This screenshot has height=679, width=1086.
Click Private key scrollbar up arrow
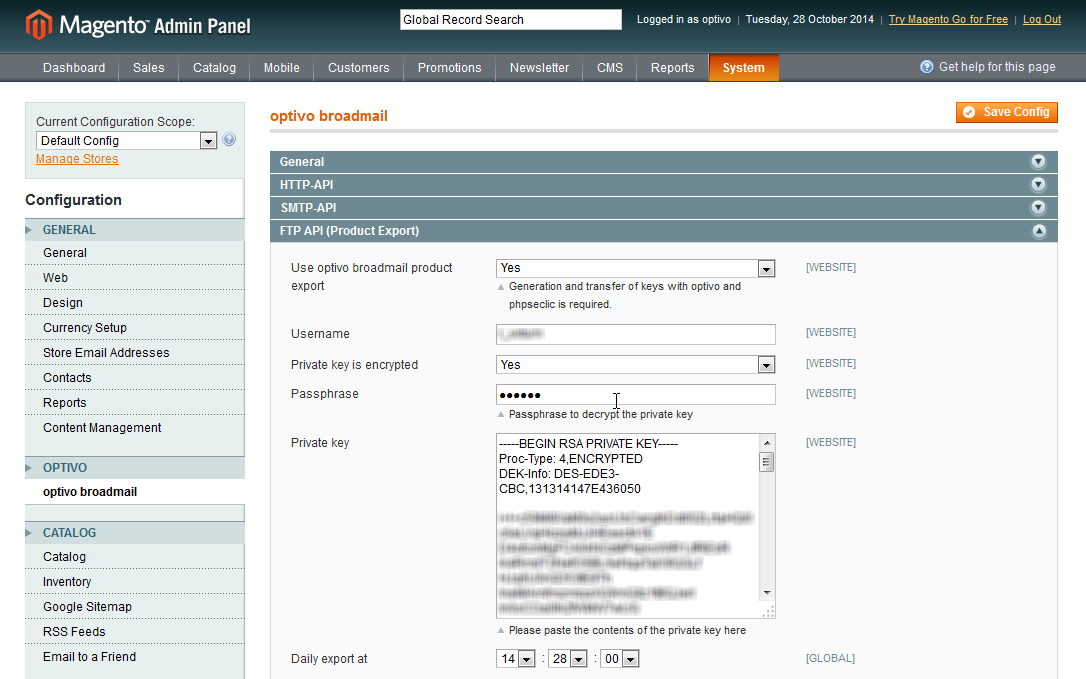pos(767,443)
